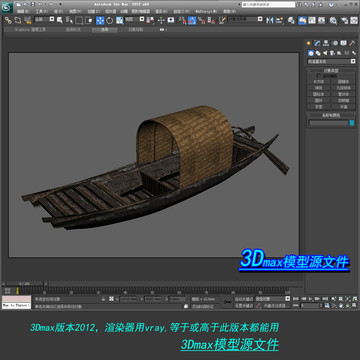This screenshot has width=360, height=360.
Task: Open the Standard Primitives (标准基本体) dropdown
Action: point(331,62)
